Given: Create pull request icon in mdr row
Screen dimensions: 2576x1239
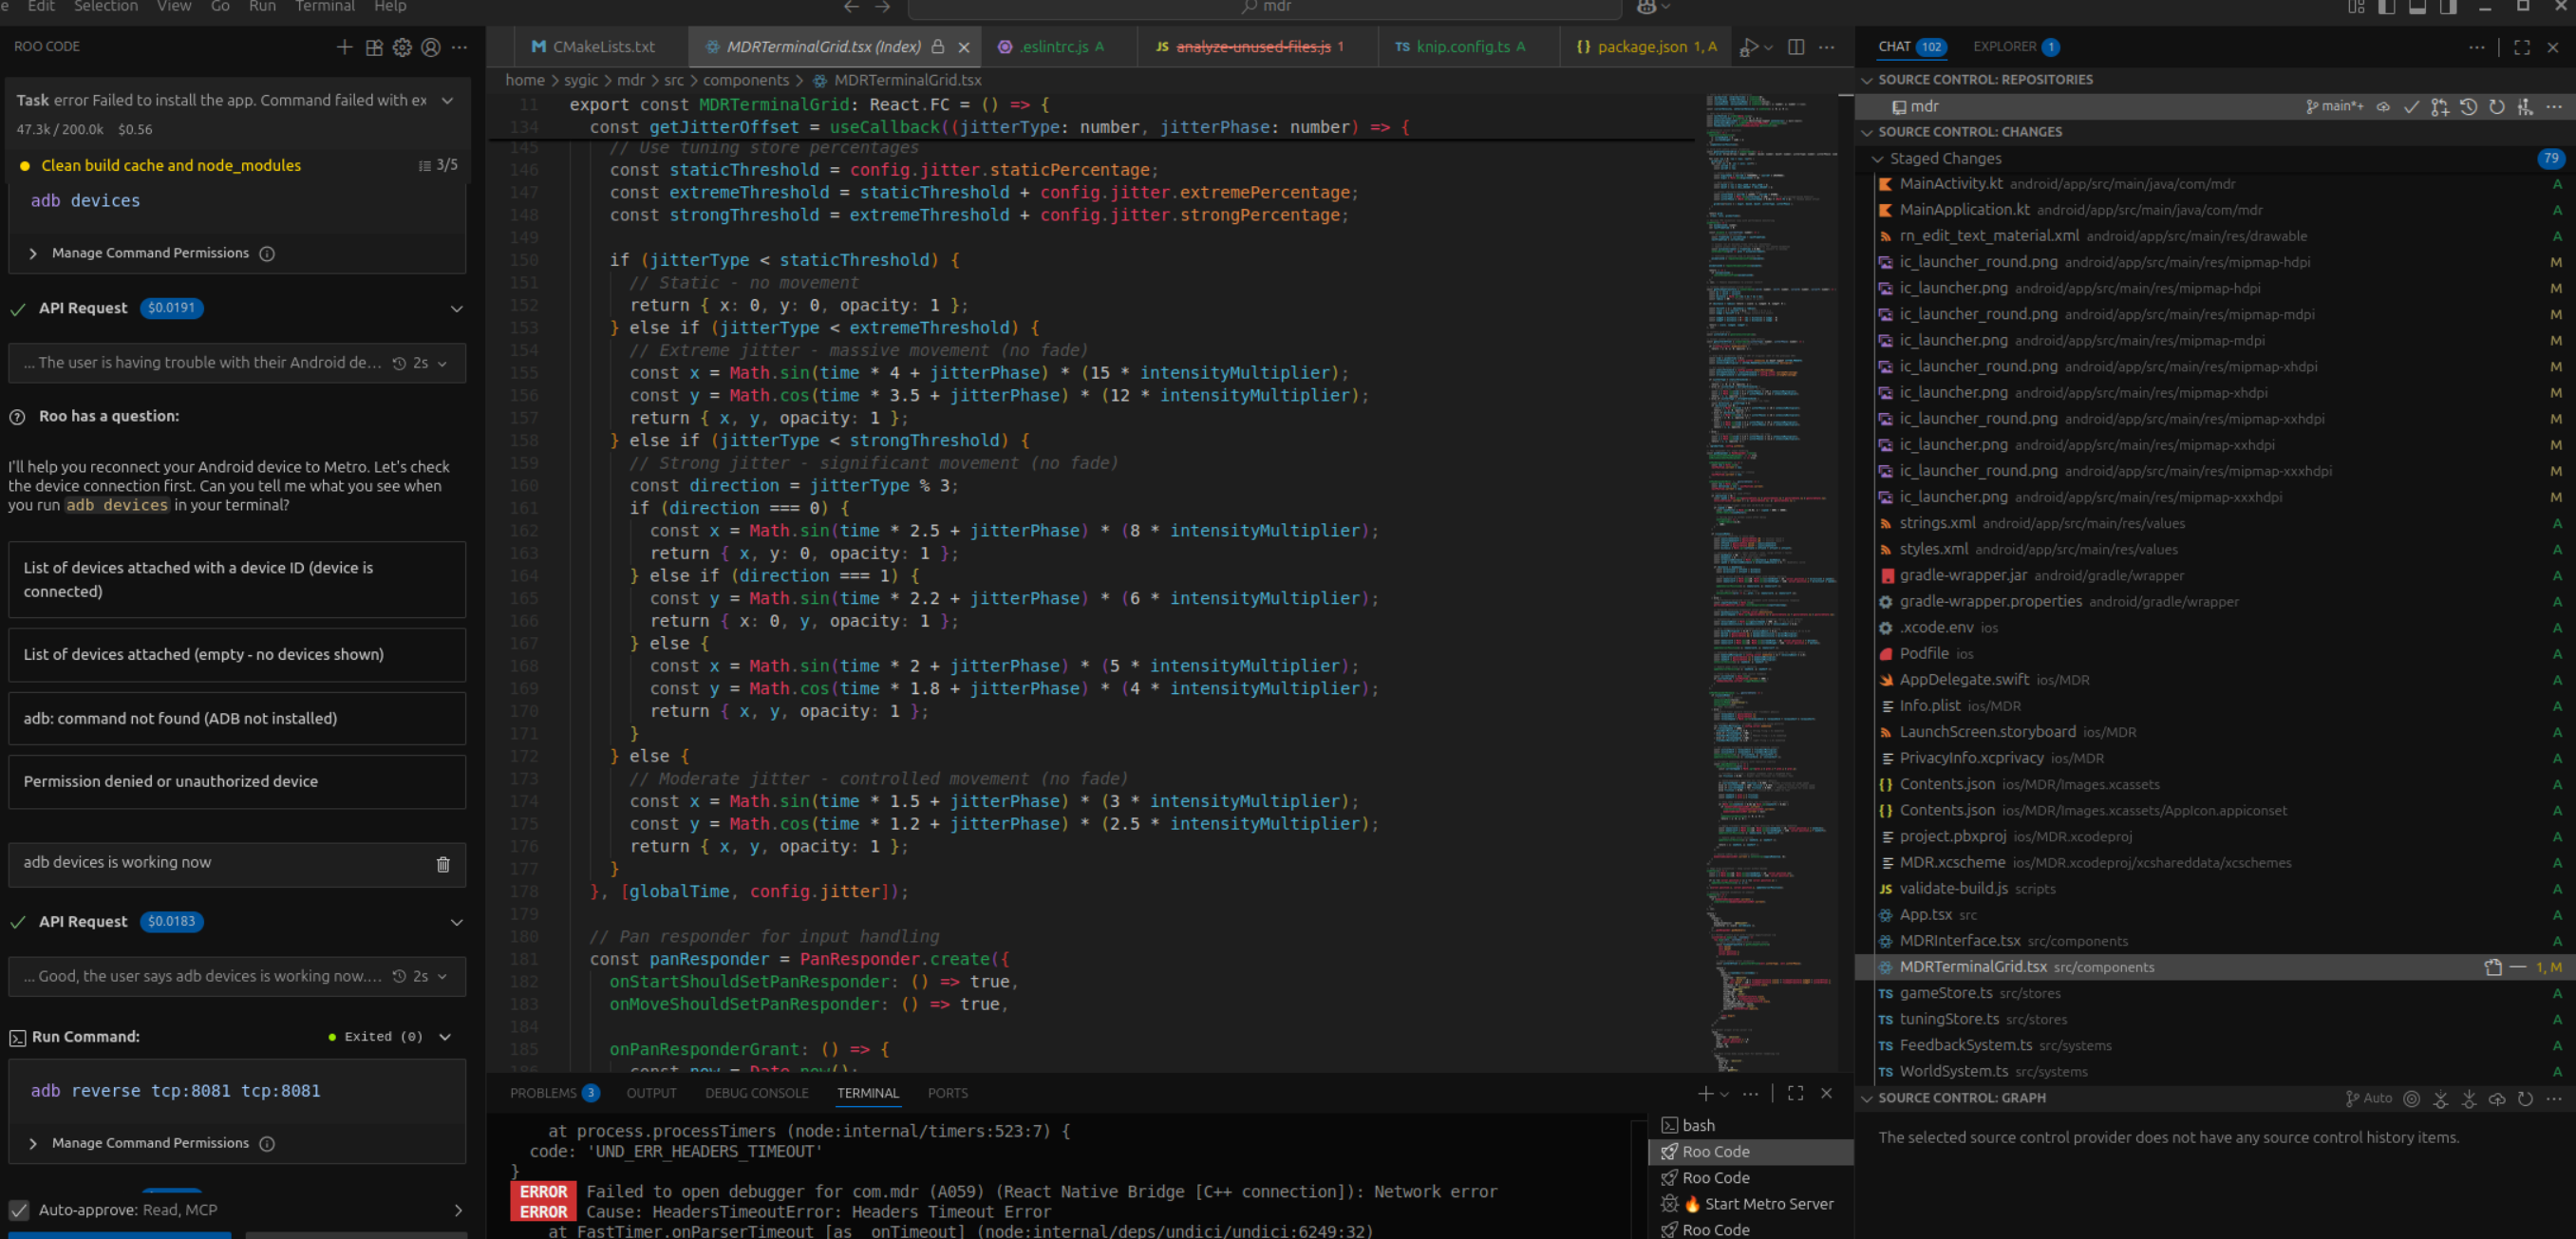Looking at the screenshot, I should (2440, 106).
